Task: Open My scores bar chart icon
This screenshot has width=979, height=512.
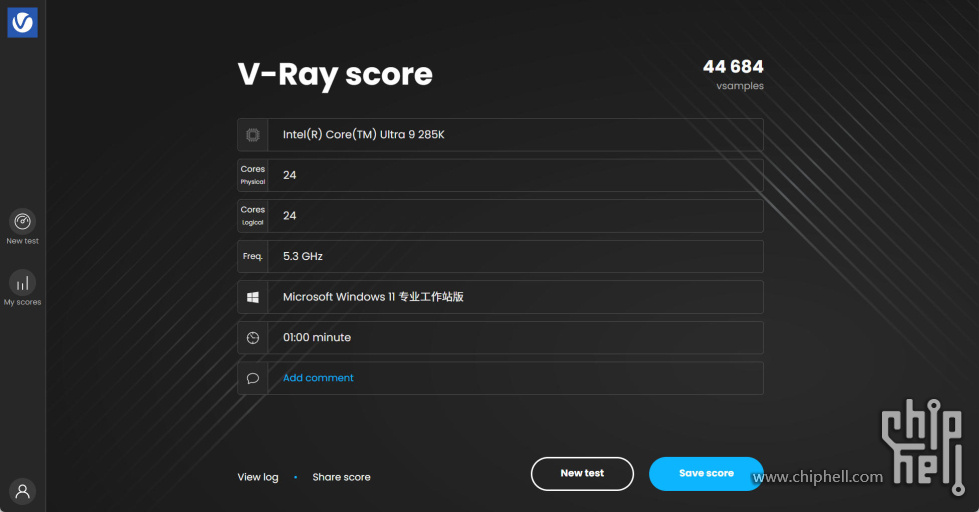Action: coord(22,282)
